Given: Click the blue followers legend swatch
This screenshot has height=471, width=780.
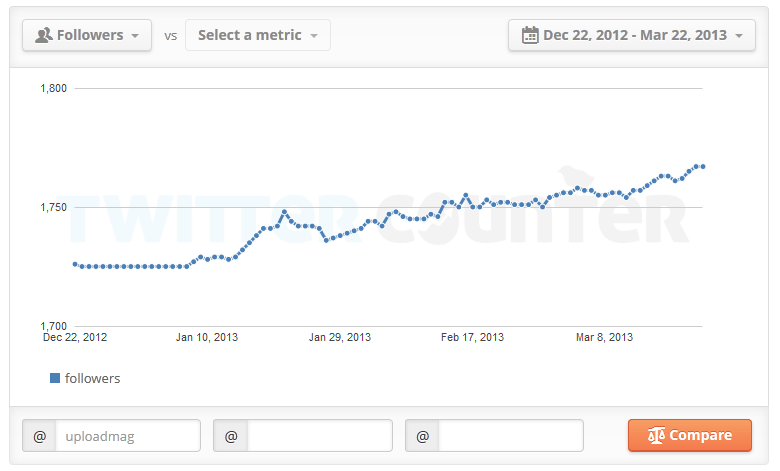Looking at the screenshot, I should tap(55, 378).
